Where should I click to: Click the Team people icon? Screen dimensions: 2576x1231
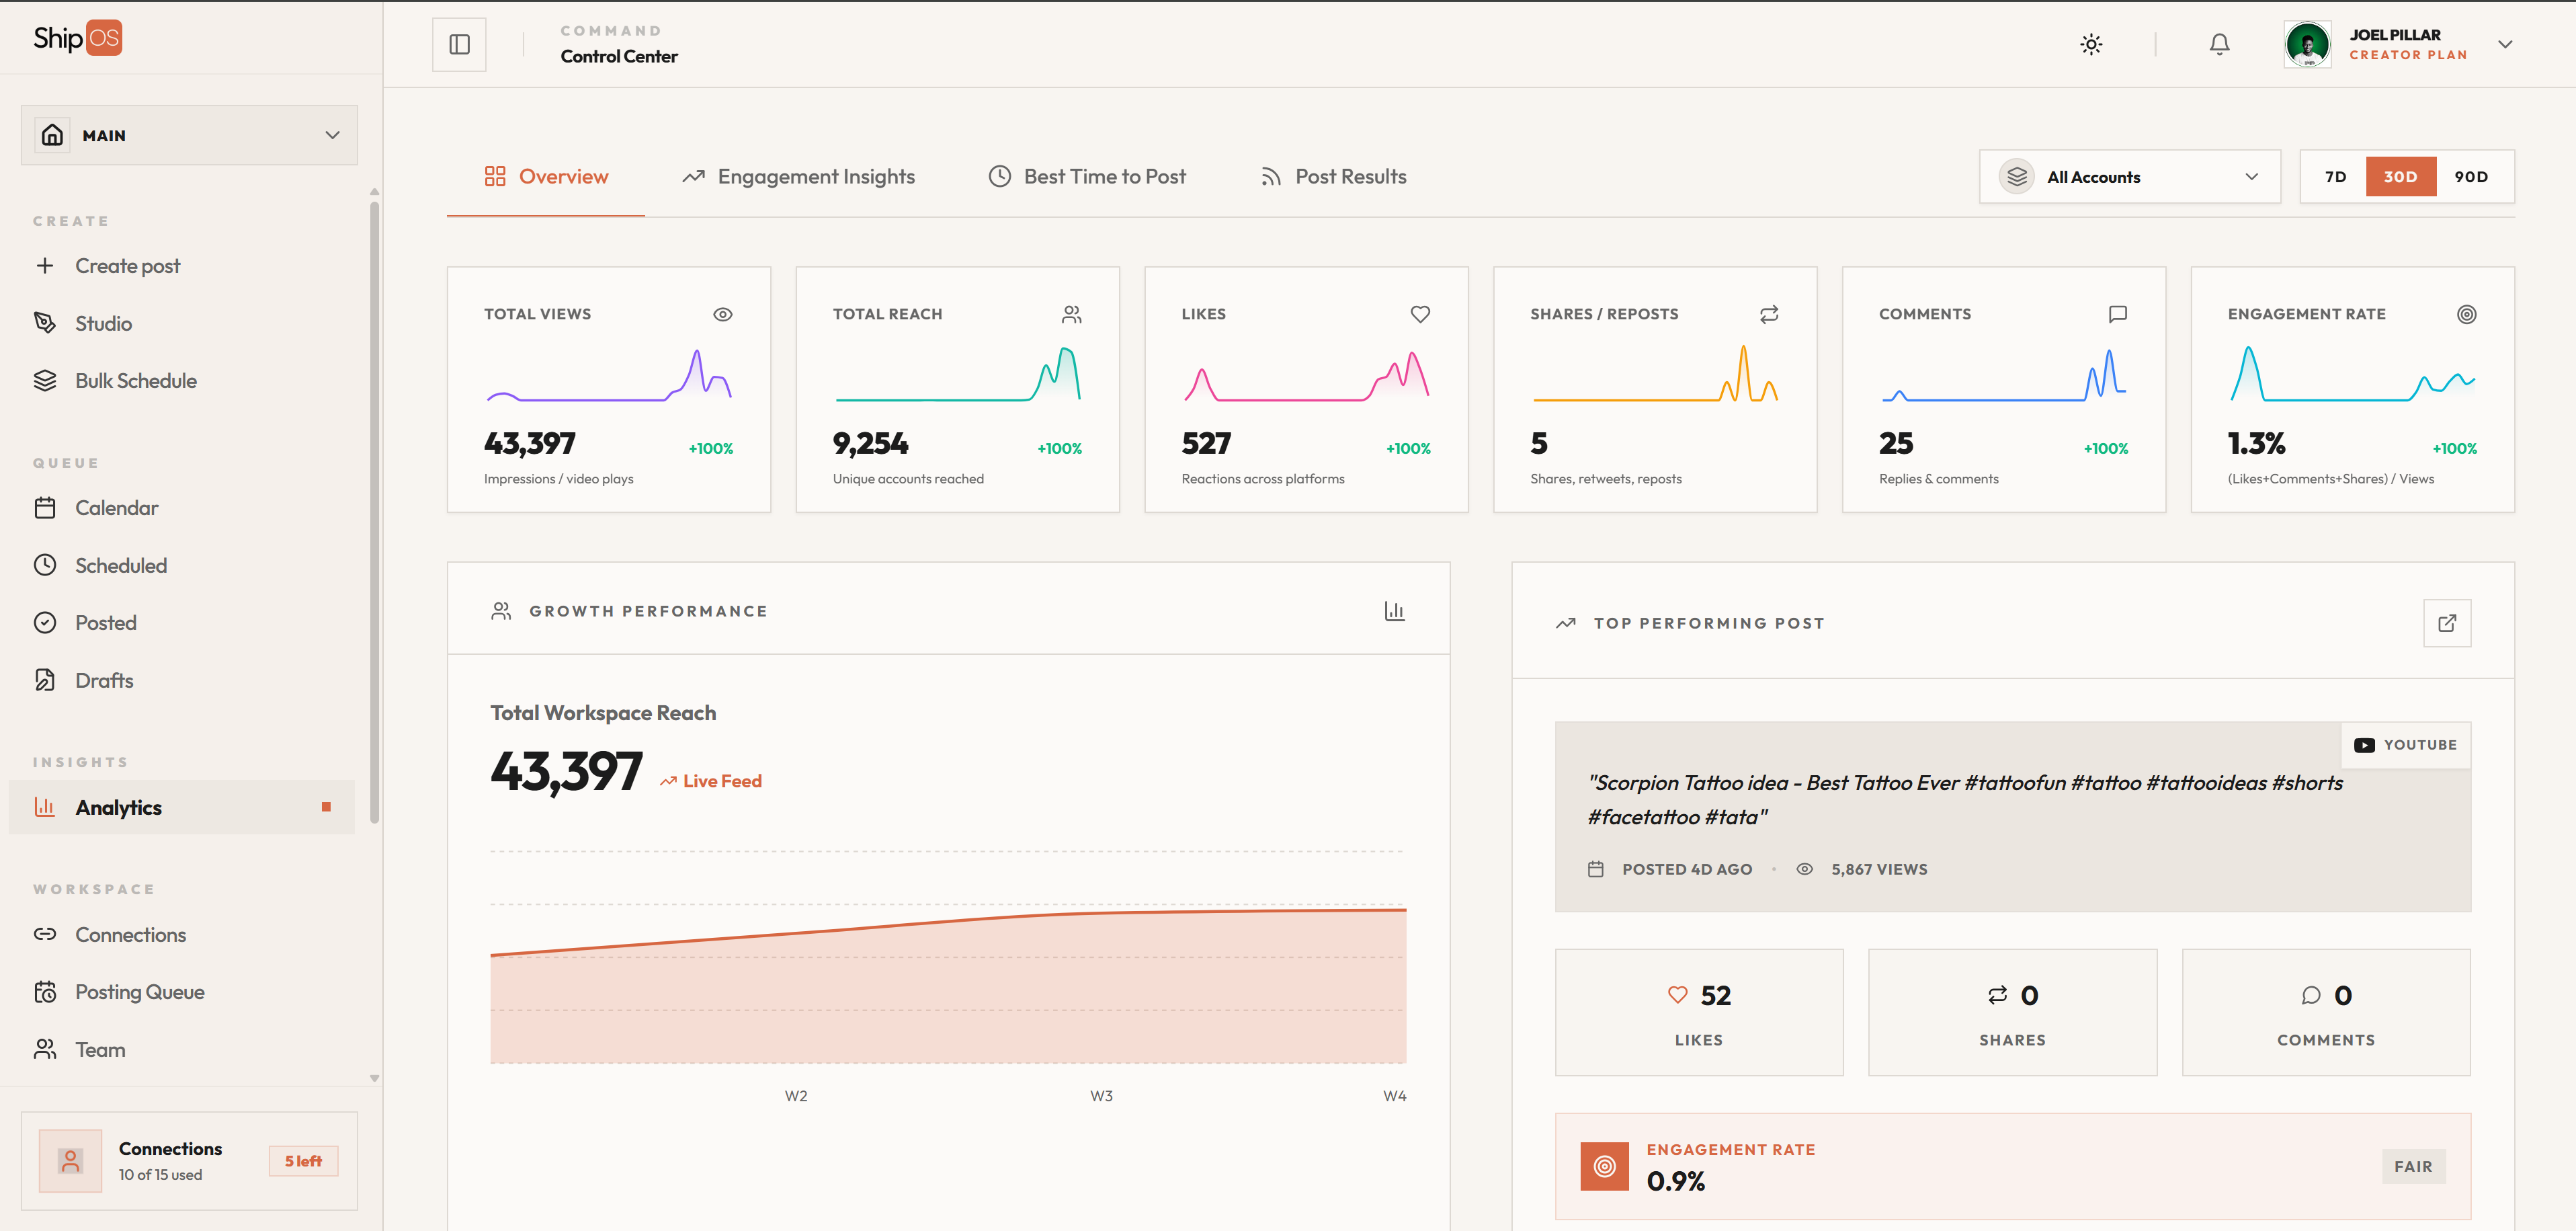pos(45,1049)
